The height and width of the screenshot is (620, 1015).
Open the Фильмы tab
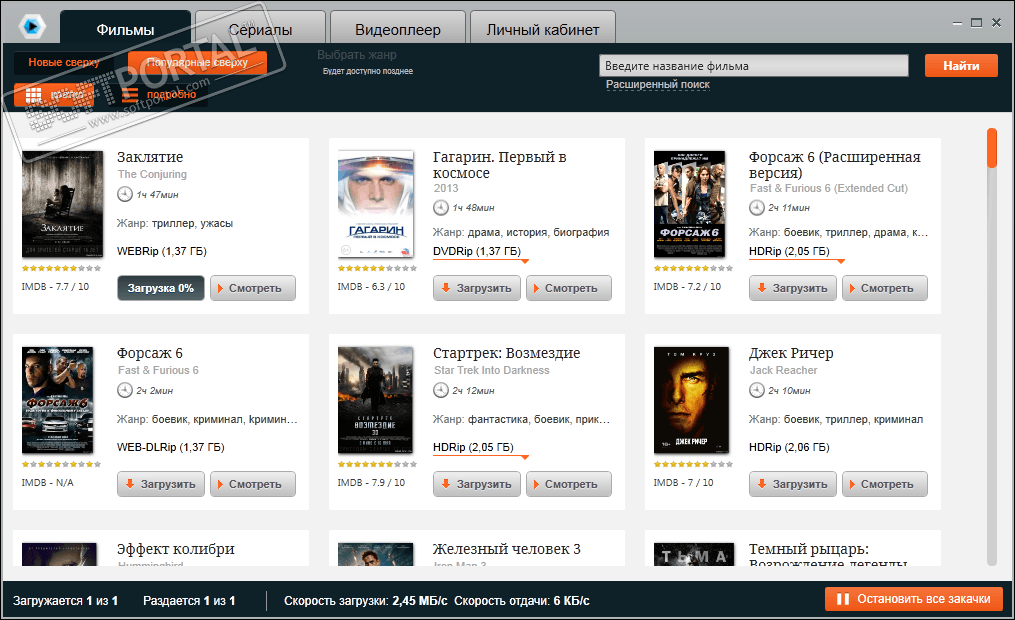click(126, 29)
